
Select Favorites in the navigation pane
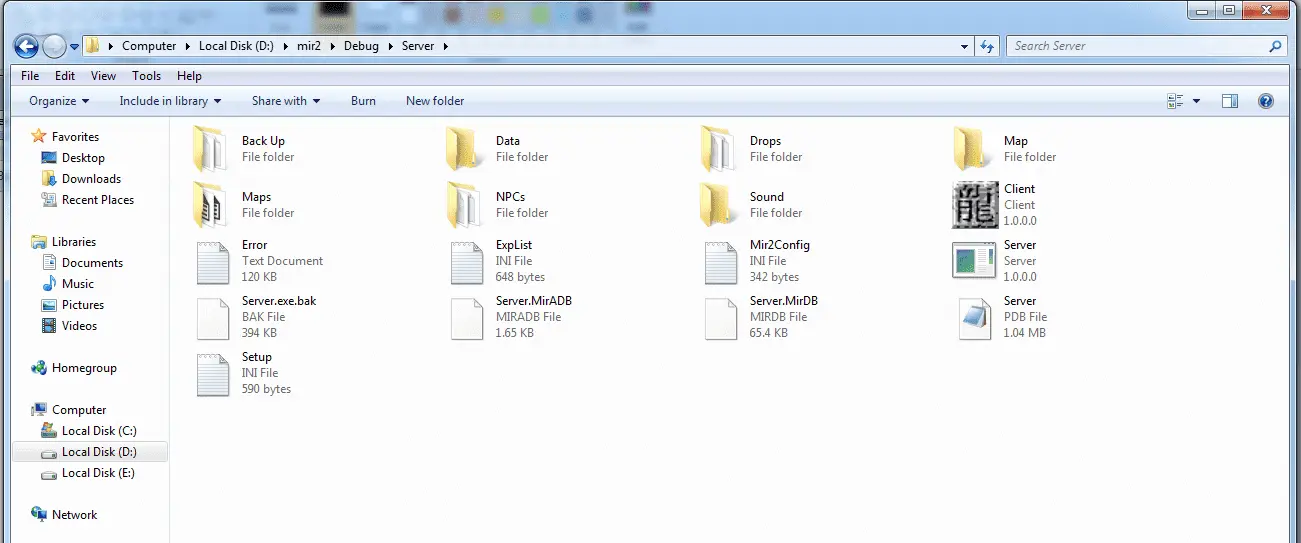point(75,137)
